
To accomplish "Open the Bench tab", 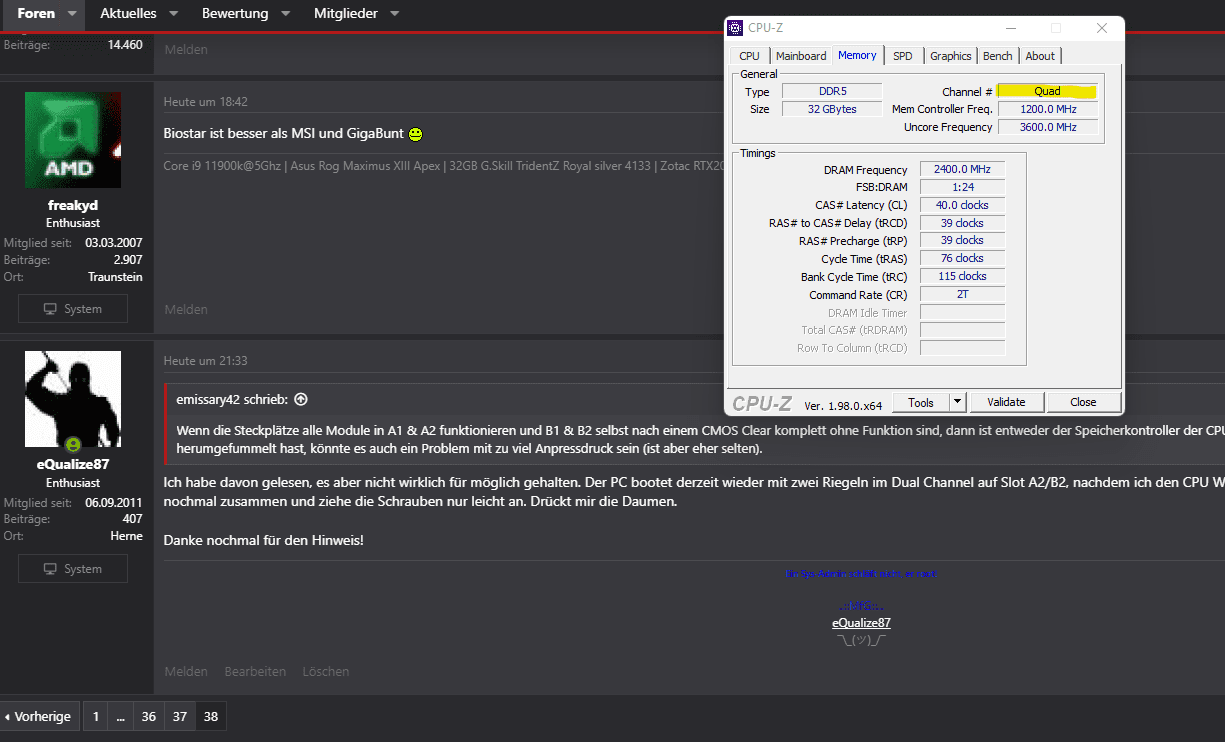I will [998, 56].
